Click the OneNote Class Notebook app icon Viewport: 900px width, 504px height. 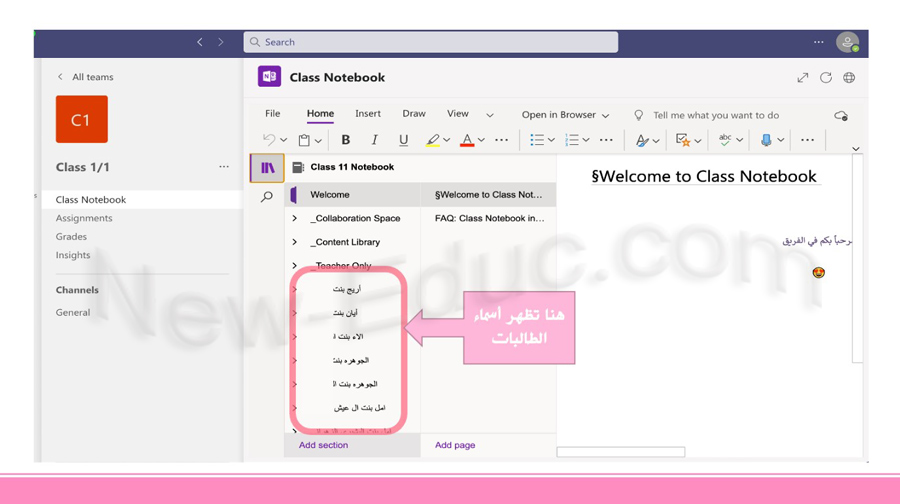pyautogui.click(x=269, y=77)
